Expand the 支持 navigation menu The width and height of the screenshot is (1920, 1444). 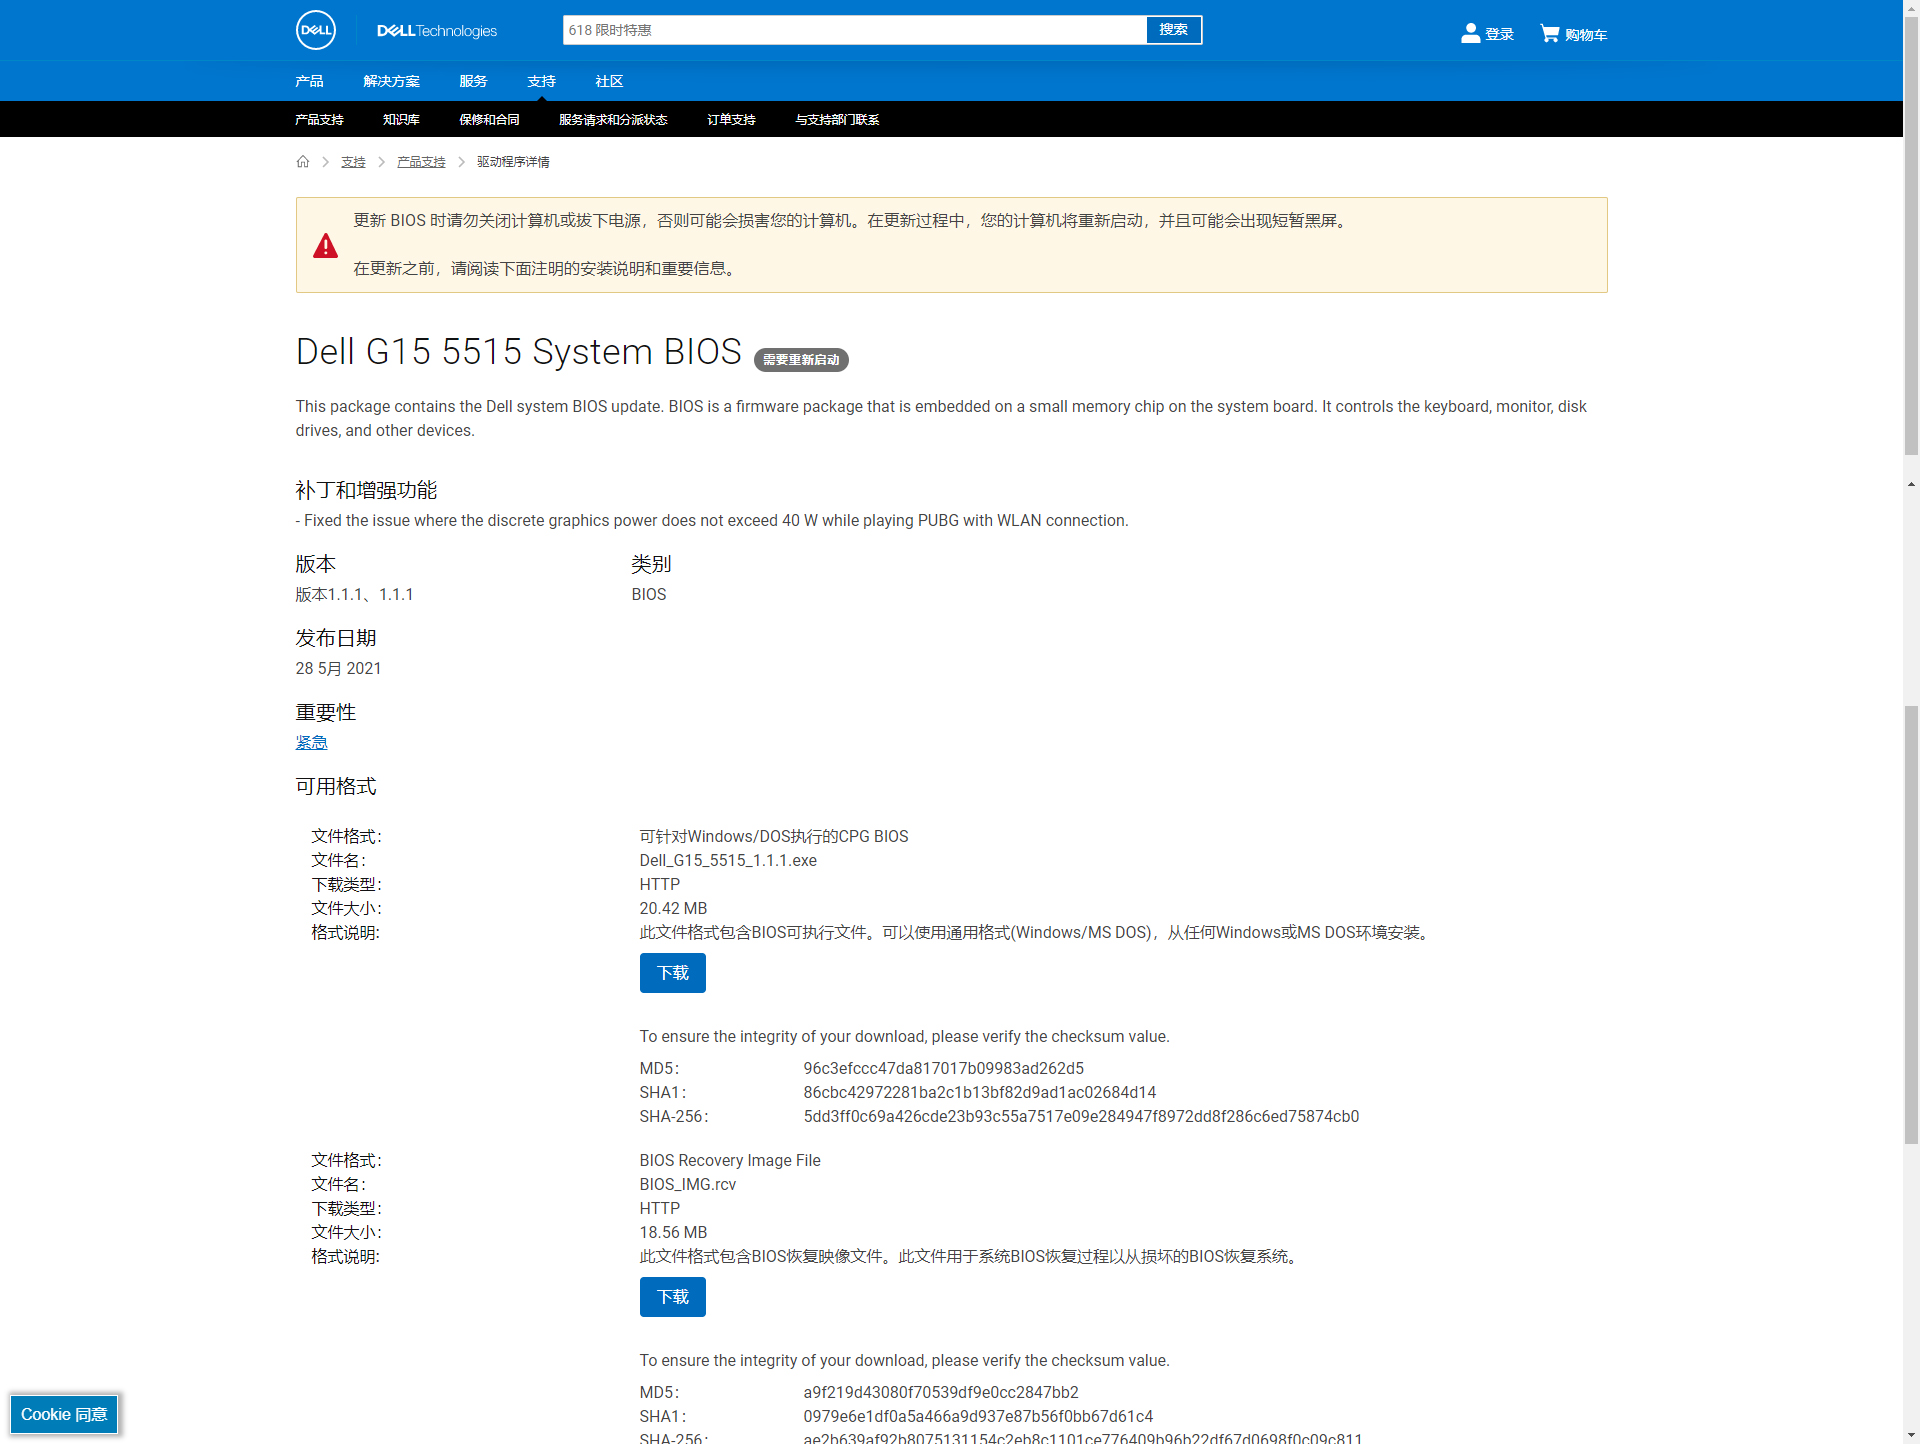[x=541, y=81]
